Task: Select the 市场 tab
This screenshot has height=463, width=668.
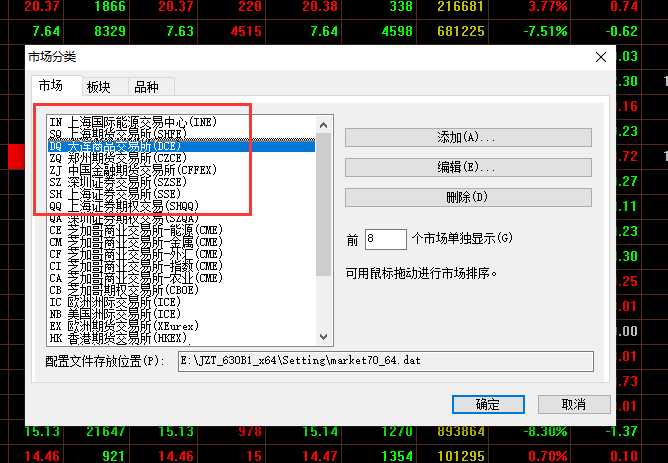Action: point(56,86)
